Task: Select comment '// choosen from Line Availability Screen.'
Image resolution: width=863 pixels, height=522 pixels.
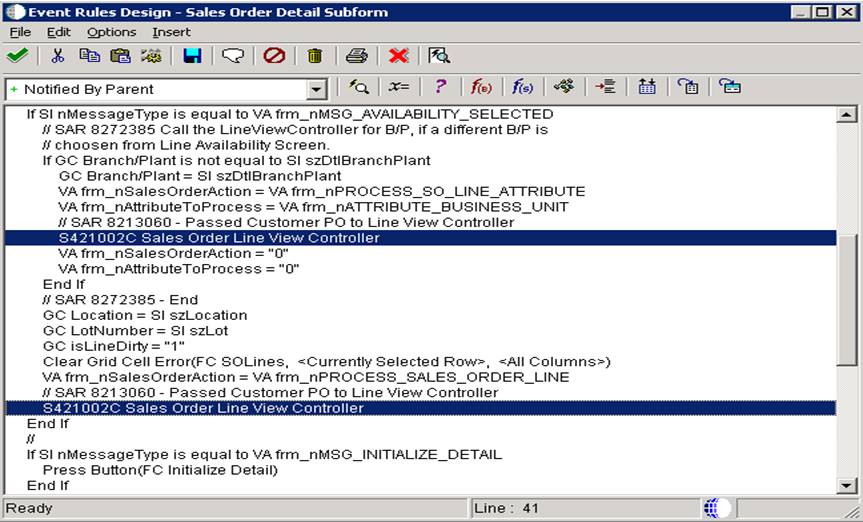Action: pos(186,145)
